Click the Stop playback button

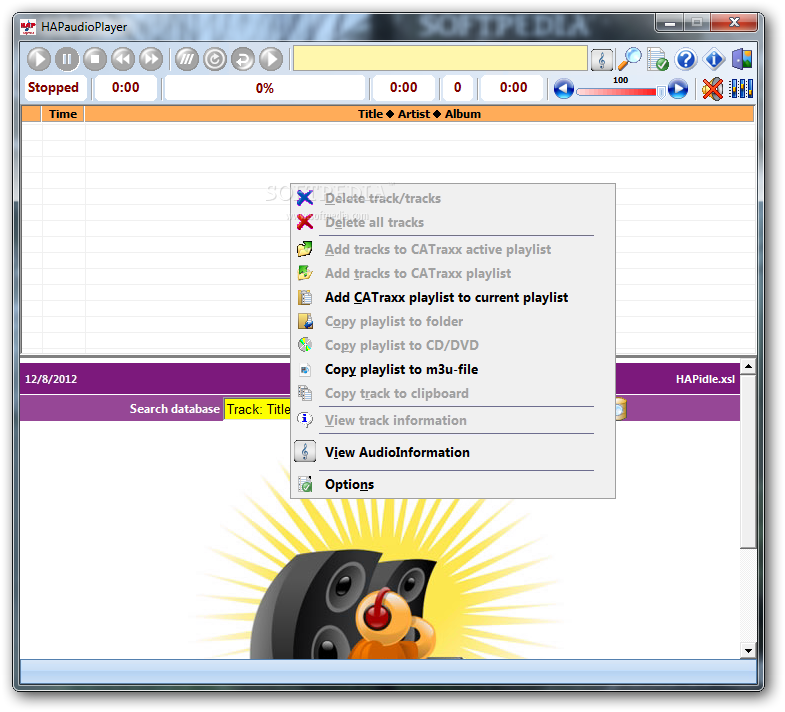point(95,60)
